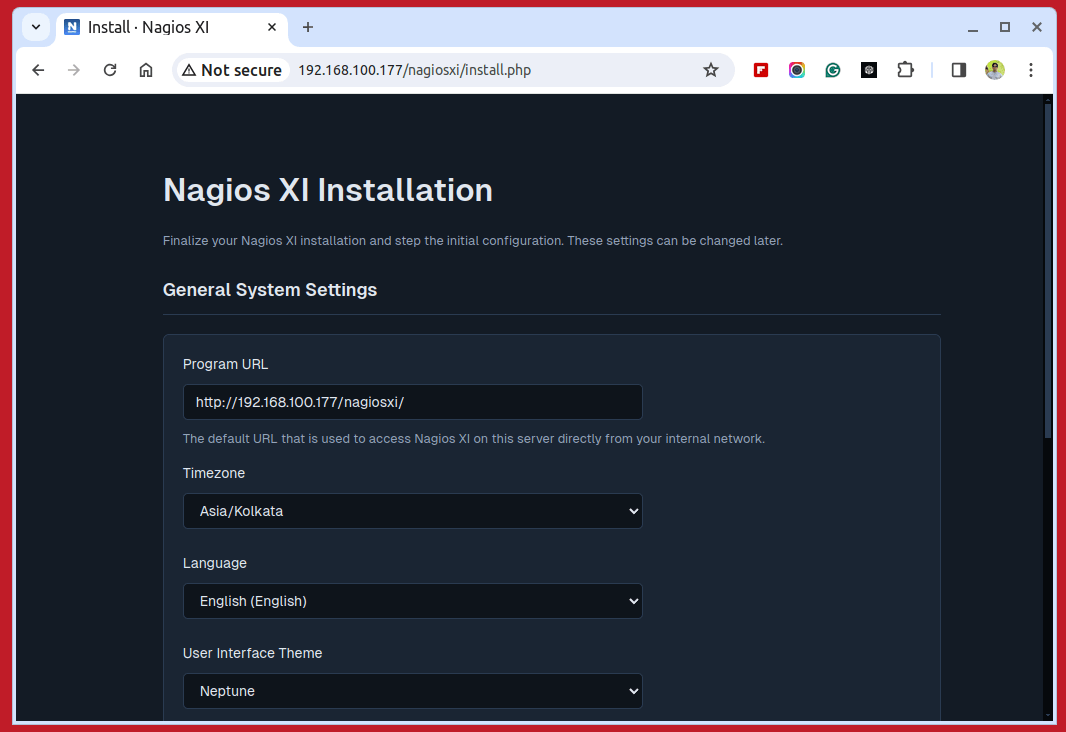This screenshot has height=732, width=1066.
Task: Open the Language dropdown
Action: point(412,601)
